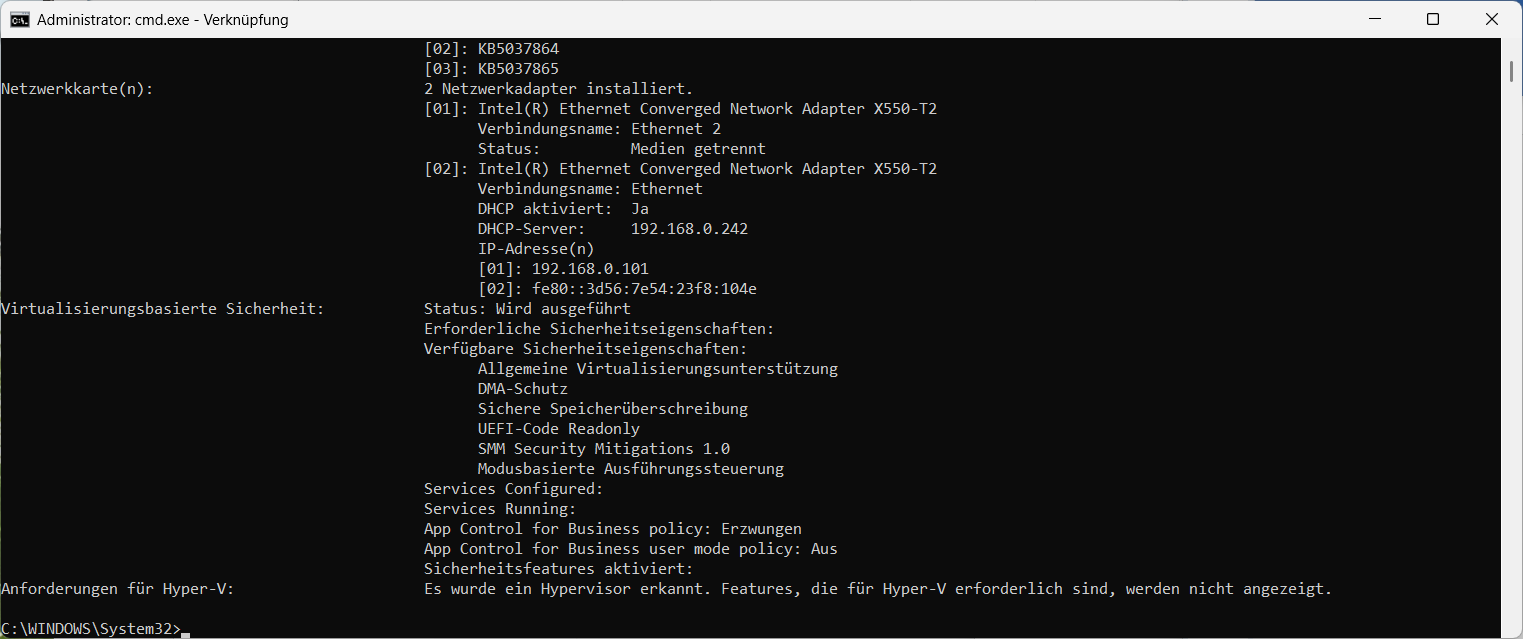This screenshot has height=639, width=1523.
Task: Click the title text 'Administrator: cmd.exe - Verknüpfung'
Action: coord(163,20)
